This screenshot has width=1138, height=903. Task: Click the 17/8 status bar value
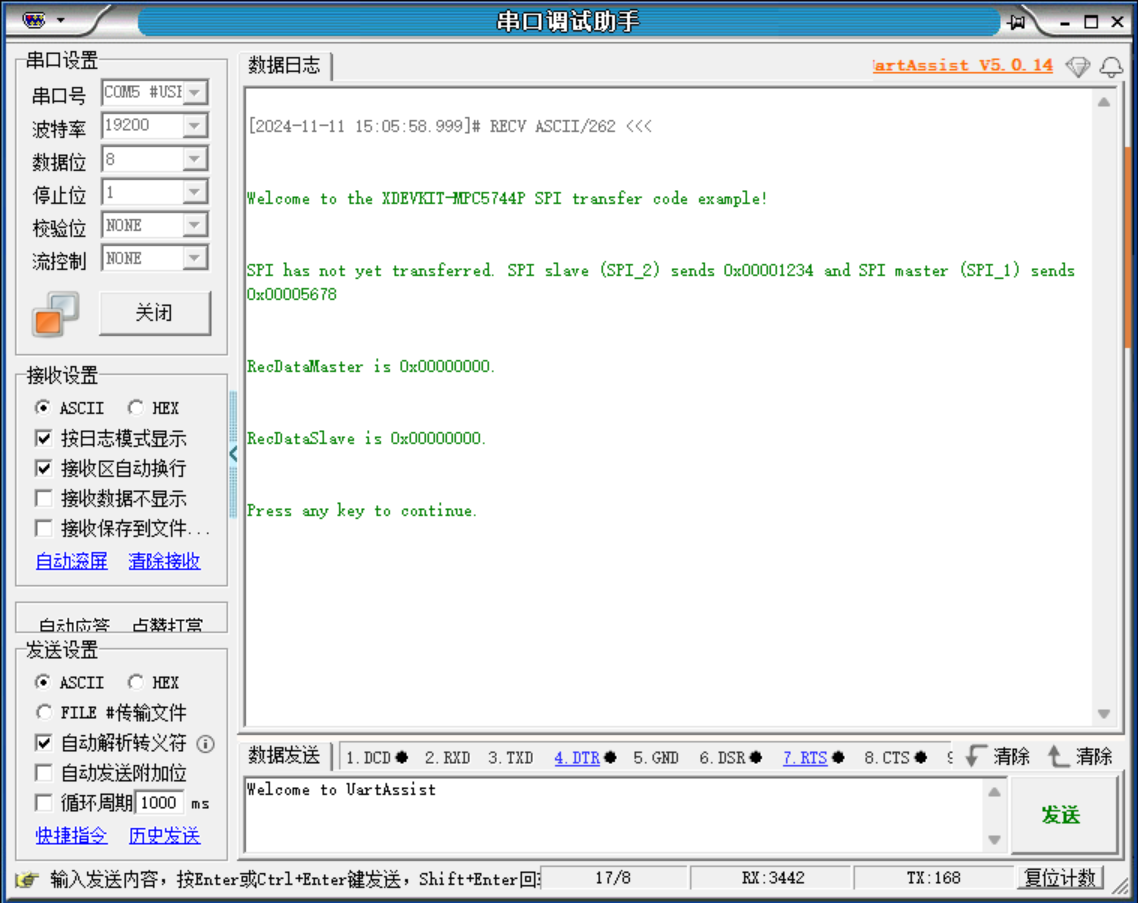[613, 878]
